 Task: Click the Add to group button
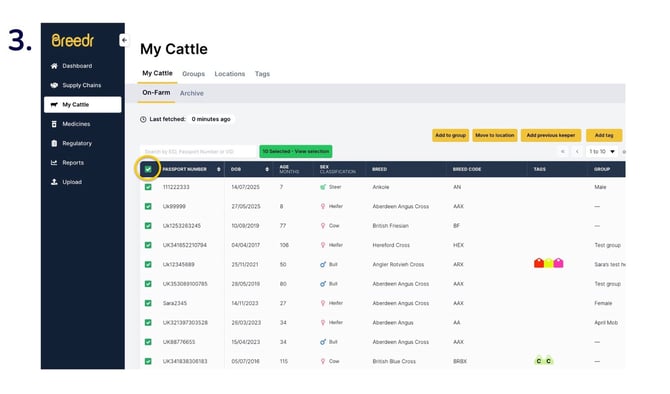click(x=450, y=135)
